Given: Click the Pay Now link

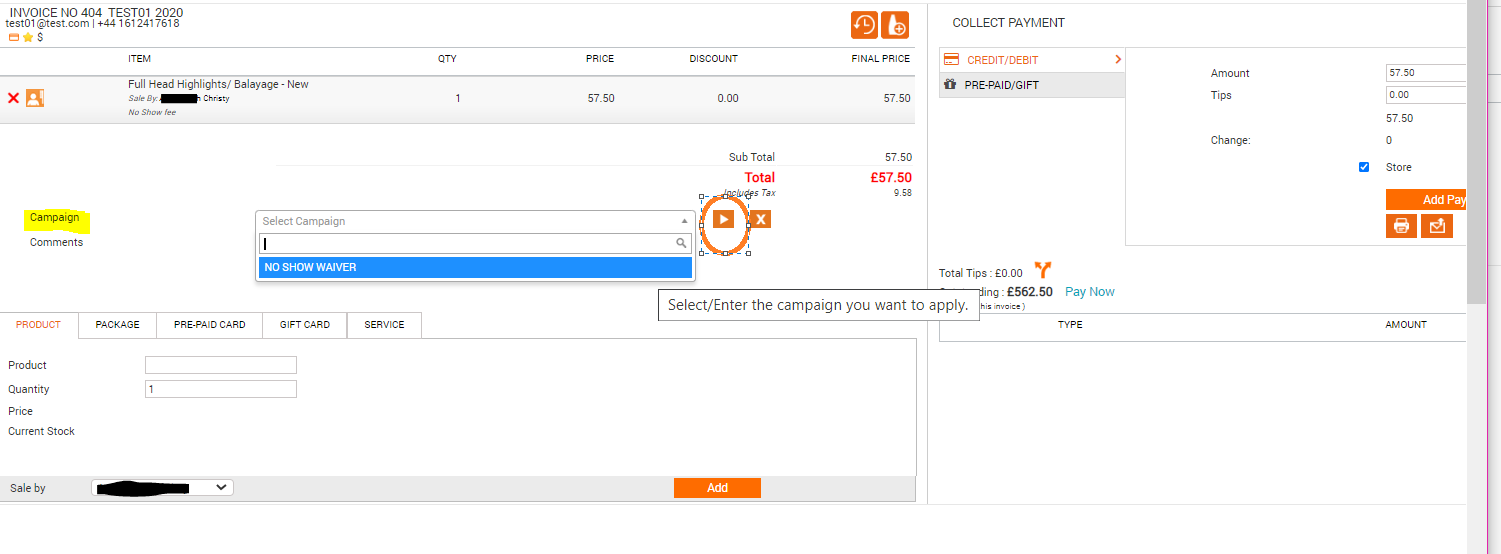Looking at the screenshot, I should click(1090, 292).
